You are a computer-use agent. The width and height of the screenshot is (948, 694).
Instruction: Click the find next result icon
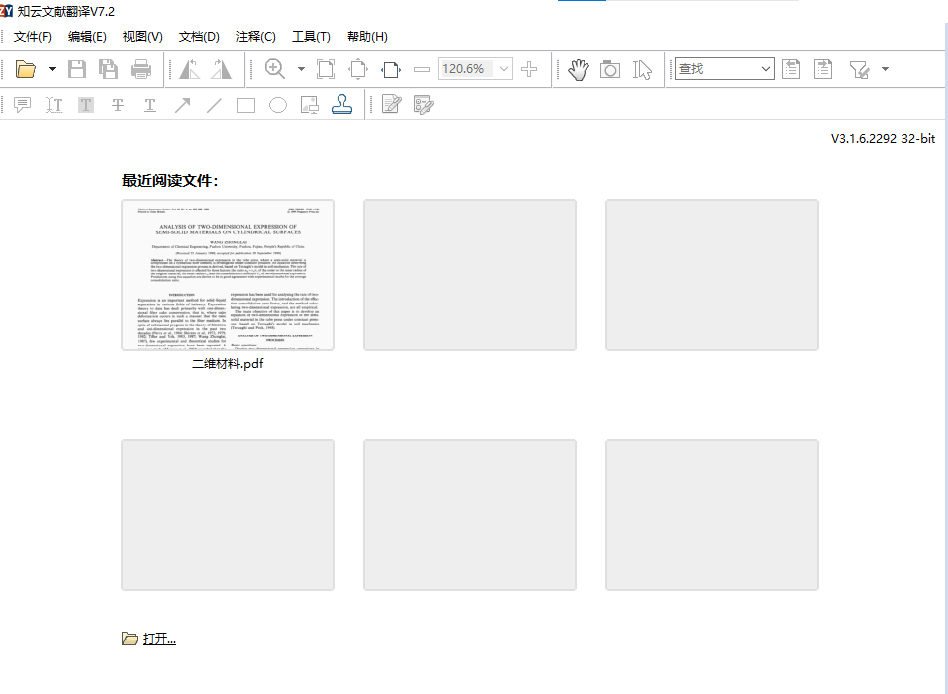pyautogui.click(x=823, y=69)
